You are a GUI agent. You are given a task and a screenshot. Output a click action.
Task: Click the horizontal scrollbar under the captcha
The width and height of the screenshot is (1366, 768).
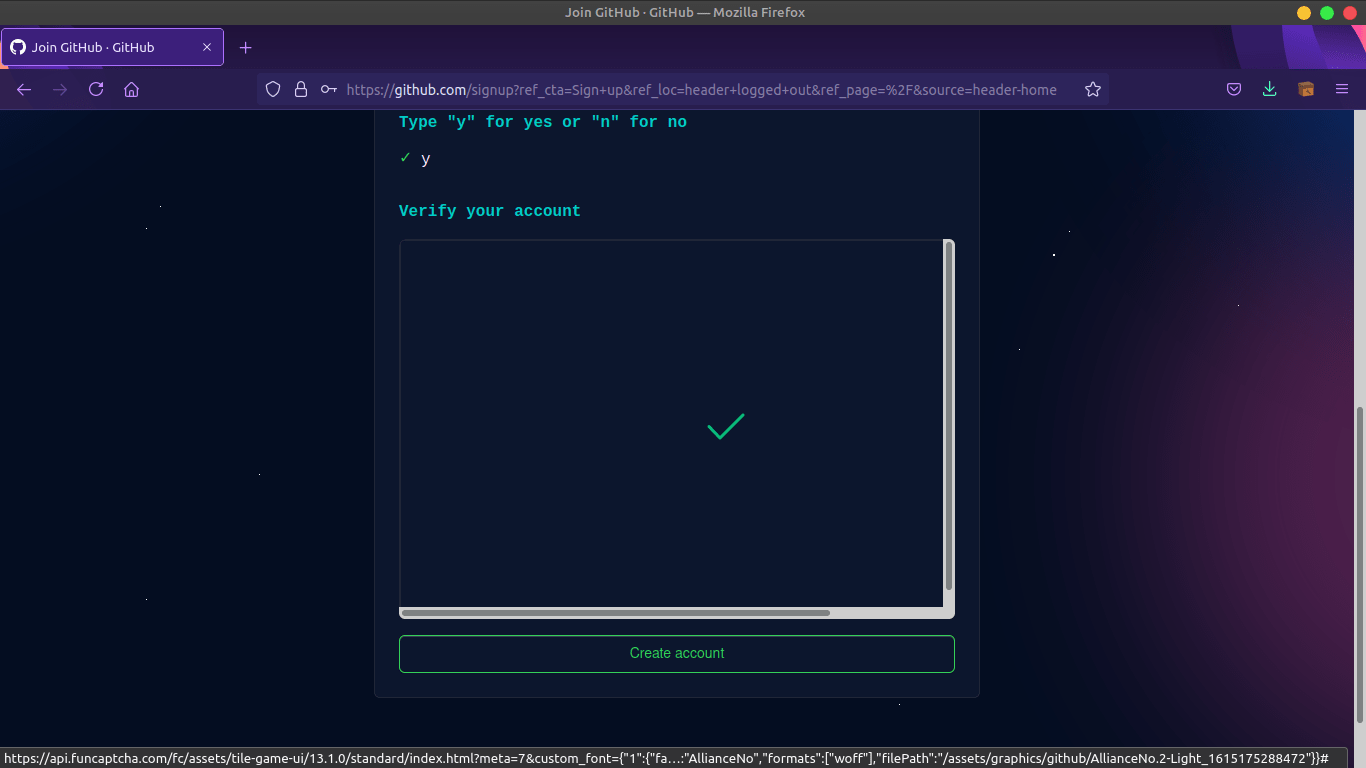(615, 612)
